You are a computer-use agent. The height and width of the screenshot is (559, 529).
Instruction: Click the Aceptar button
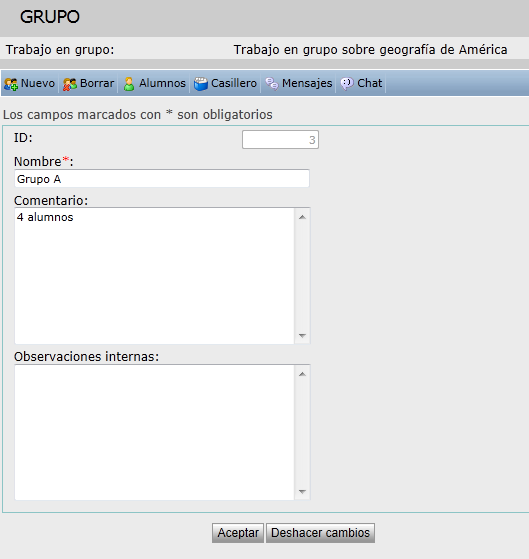tap(238, 533)
